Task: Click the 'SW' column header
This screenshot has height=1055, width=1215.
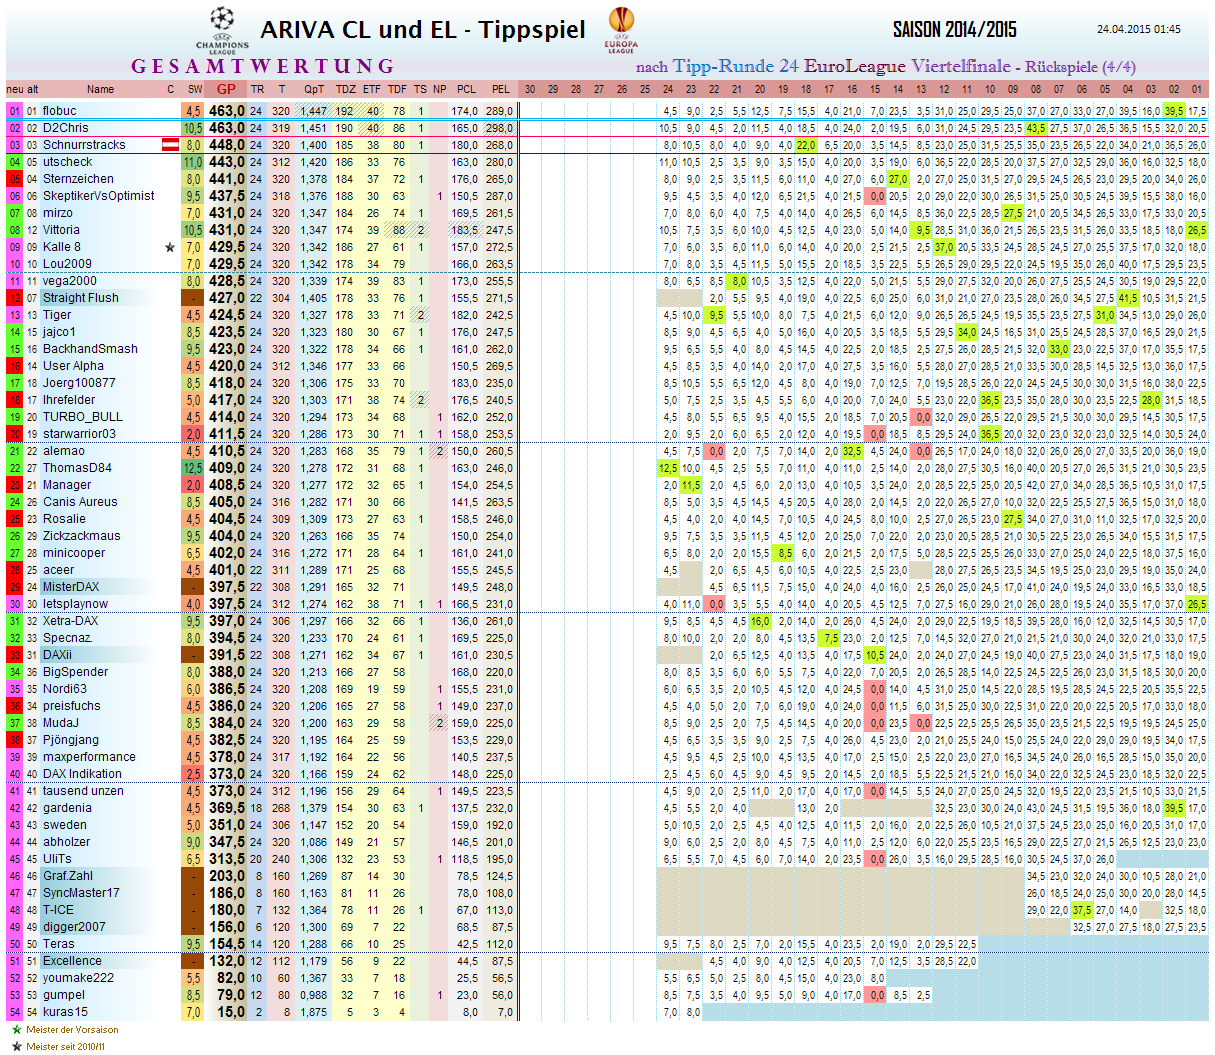Action: [x=194, y=90]
